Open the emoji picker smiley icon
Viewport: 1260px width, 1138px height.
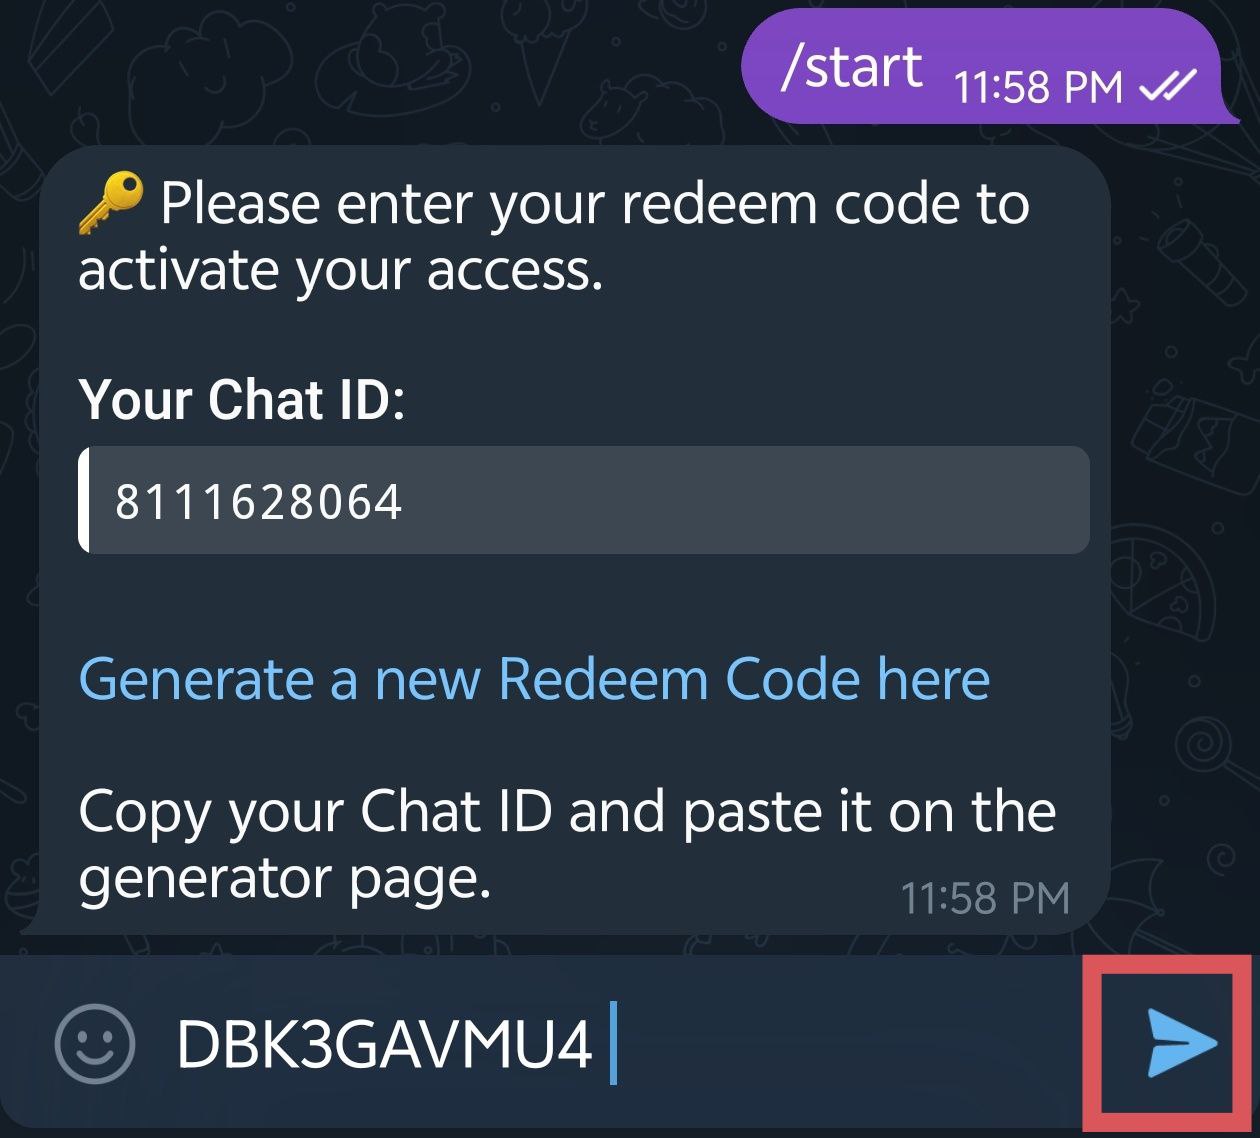coord(94,1044)
